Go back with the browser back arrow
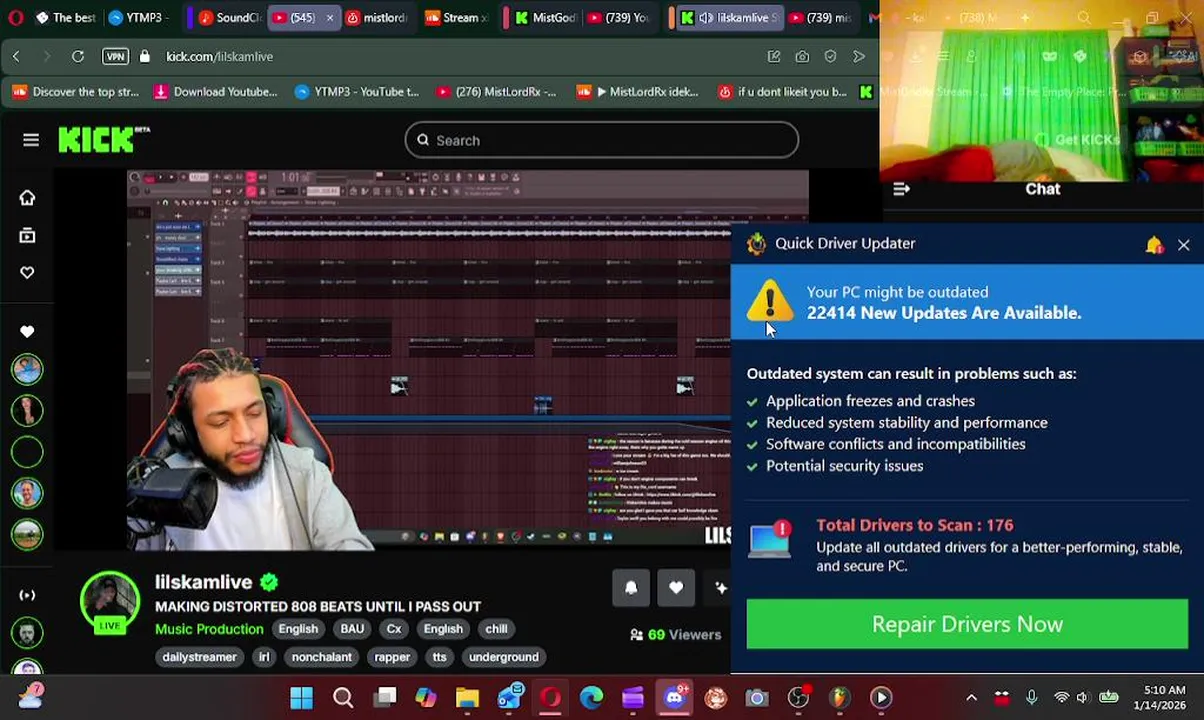Image resolution: width=1204 pixels, height=720 pixels. [16, 57]
